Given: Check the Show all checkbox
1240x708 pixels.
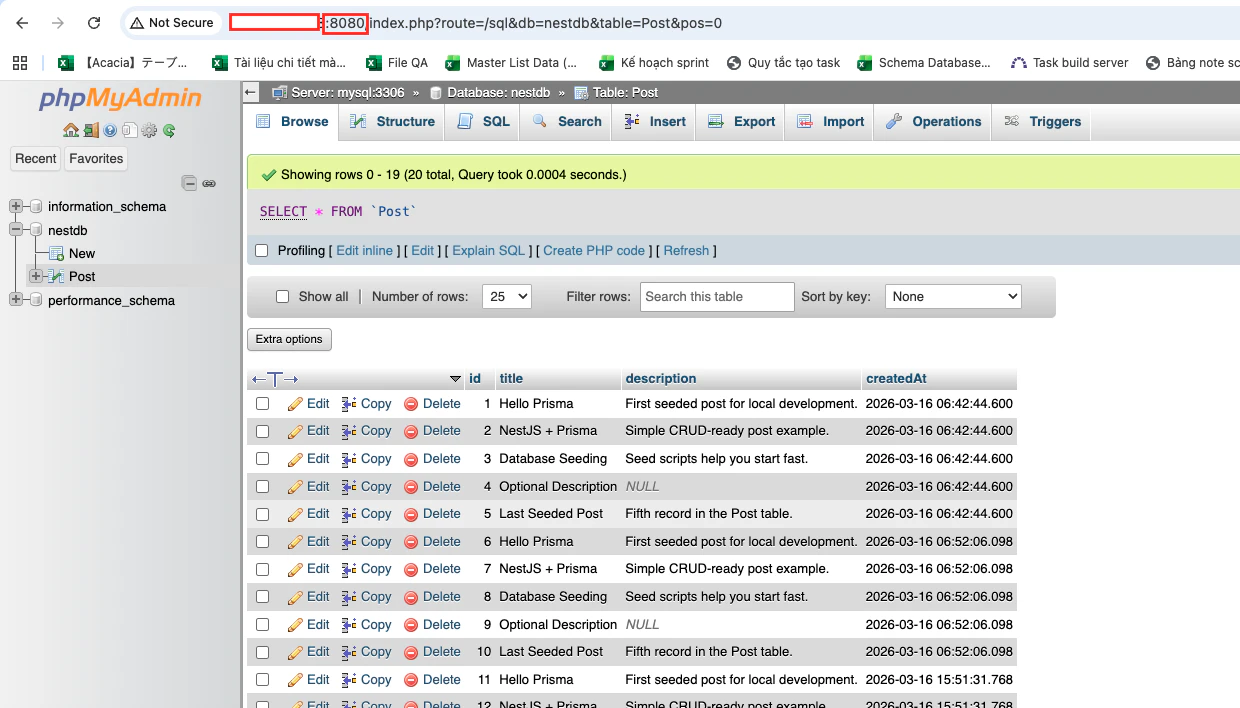Looking at the screenshot, I should pos(282,297).
